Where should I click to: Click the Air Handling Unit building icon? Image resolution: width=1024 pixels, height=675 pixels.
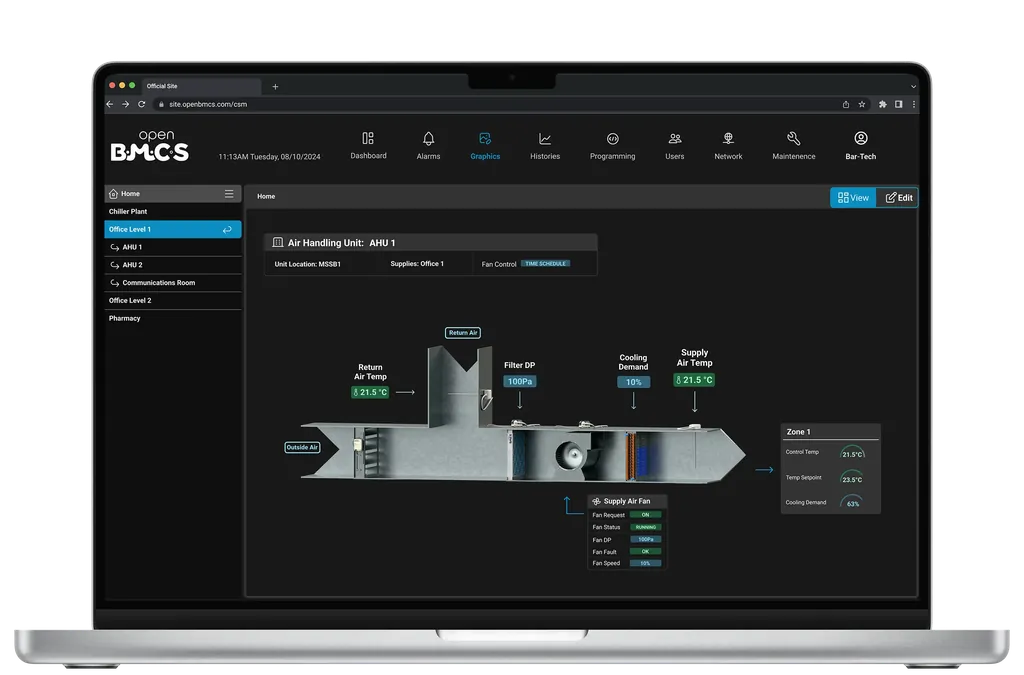coord(278,242)
